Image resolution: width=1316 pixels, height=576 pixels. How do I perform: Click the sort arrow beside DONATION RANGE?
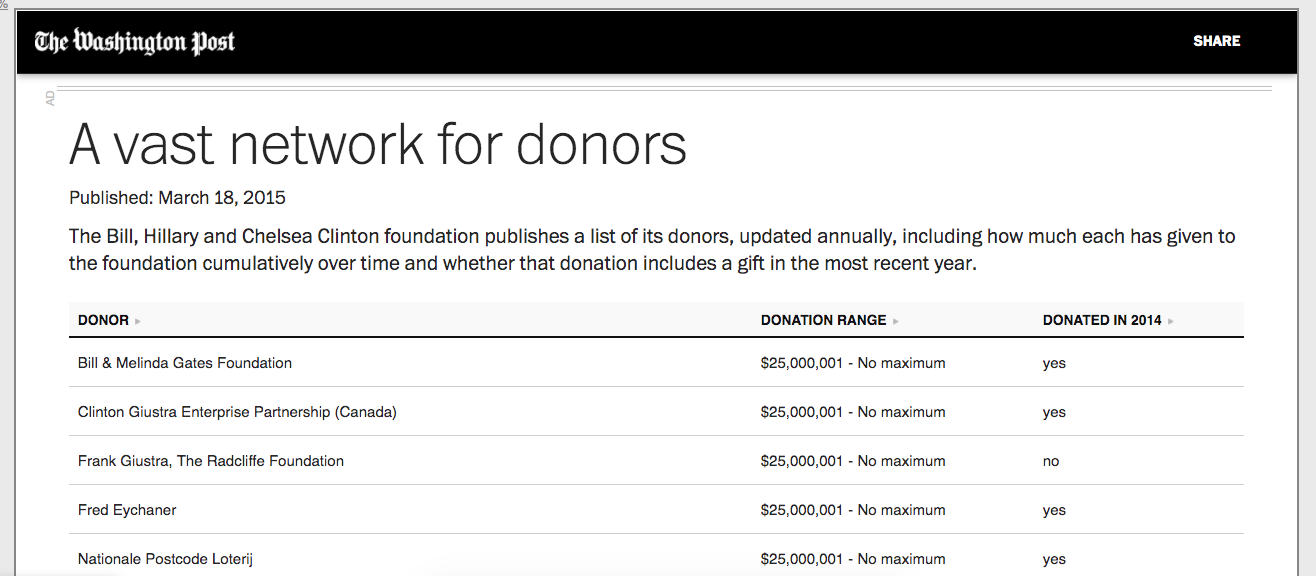click(x=896, y=321)
